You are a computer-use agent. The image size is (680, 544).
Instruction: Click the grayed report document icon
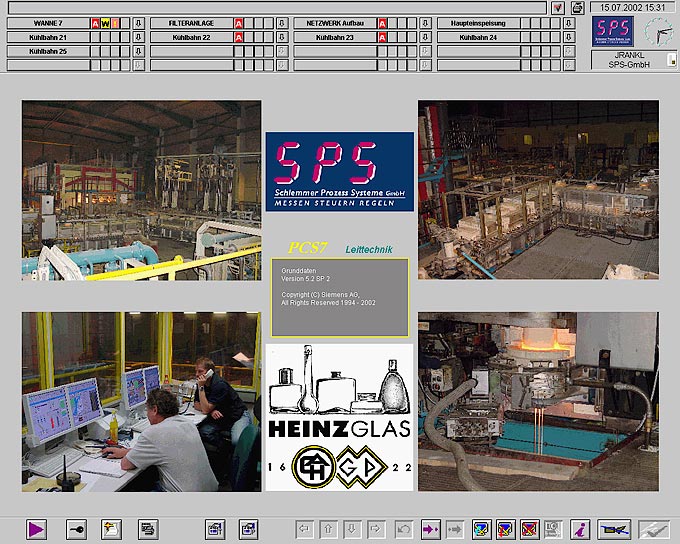pyautogui.click(x=553, y=529)
